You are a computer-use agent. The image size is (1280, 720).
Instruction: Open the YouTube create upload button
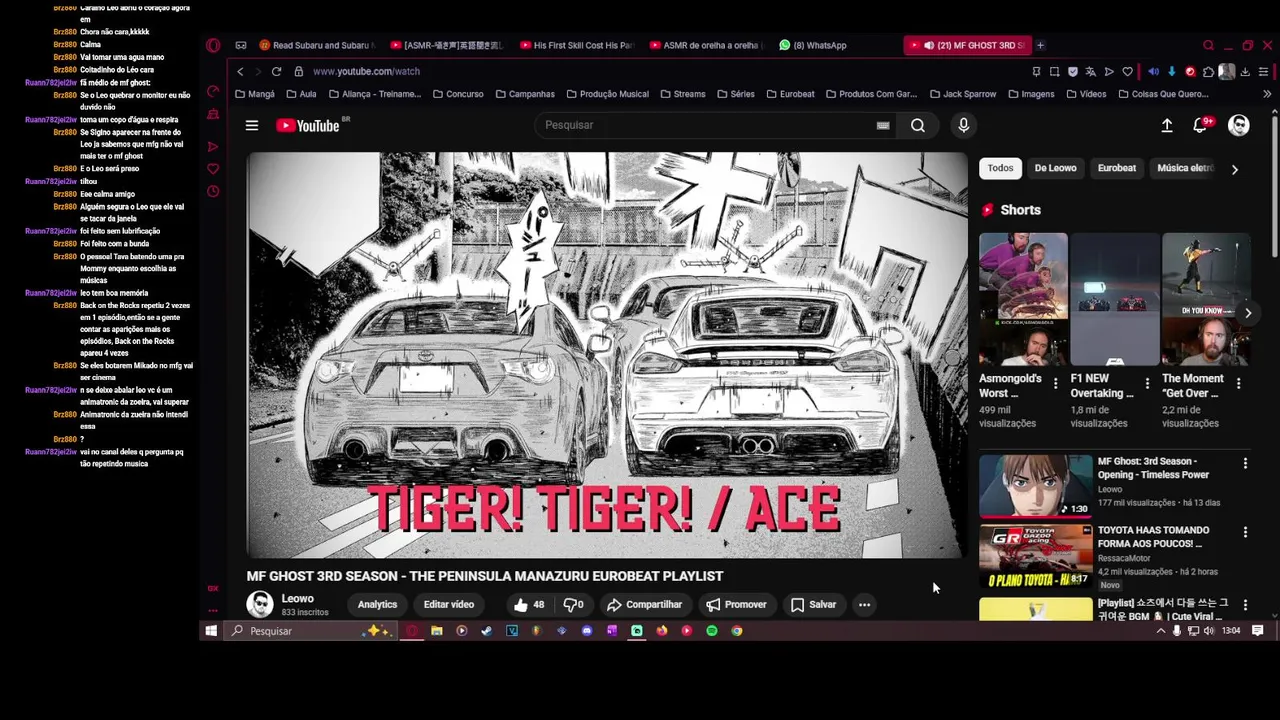[1166, 125]
